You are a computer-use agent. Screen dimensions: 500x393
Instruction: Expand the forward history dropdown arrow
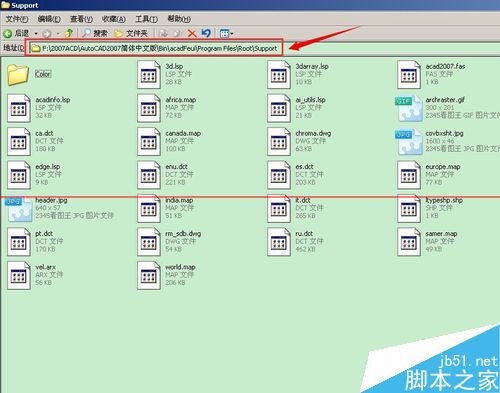coord(58,34)
